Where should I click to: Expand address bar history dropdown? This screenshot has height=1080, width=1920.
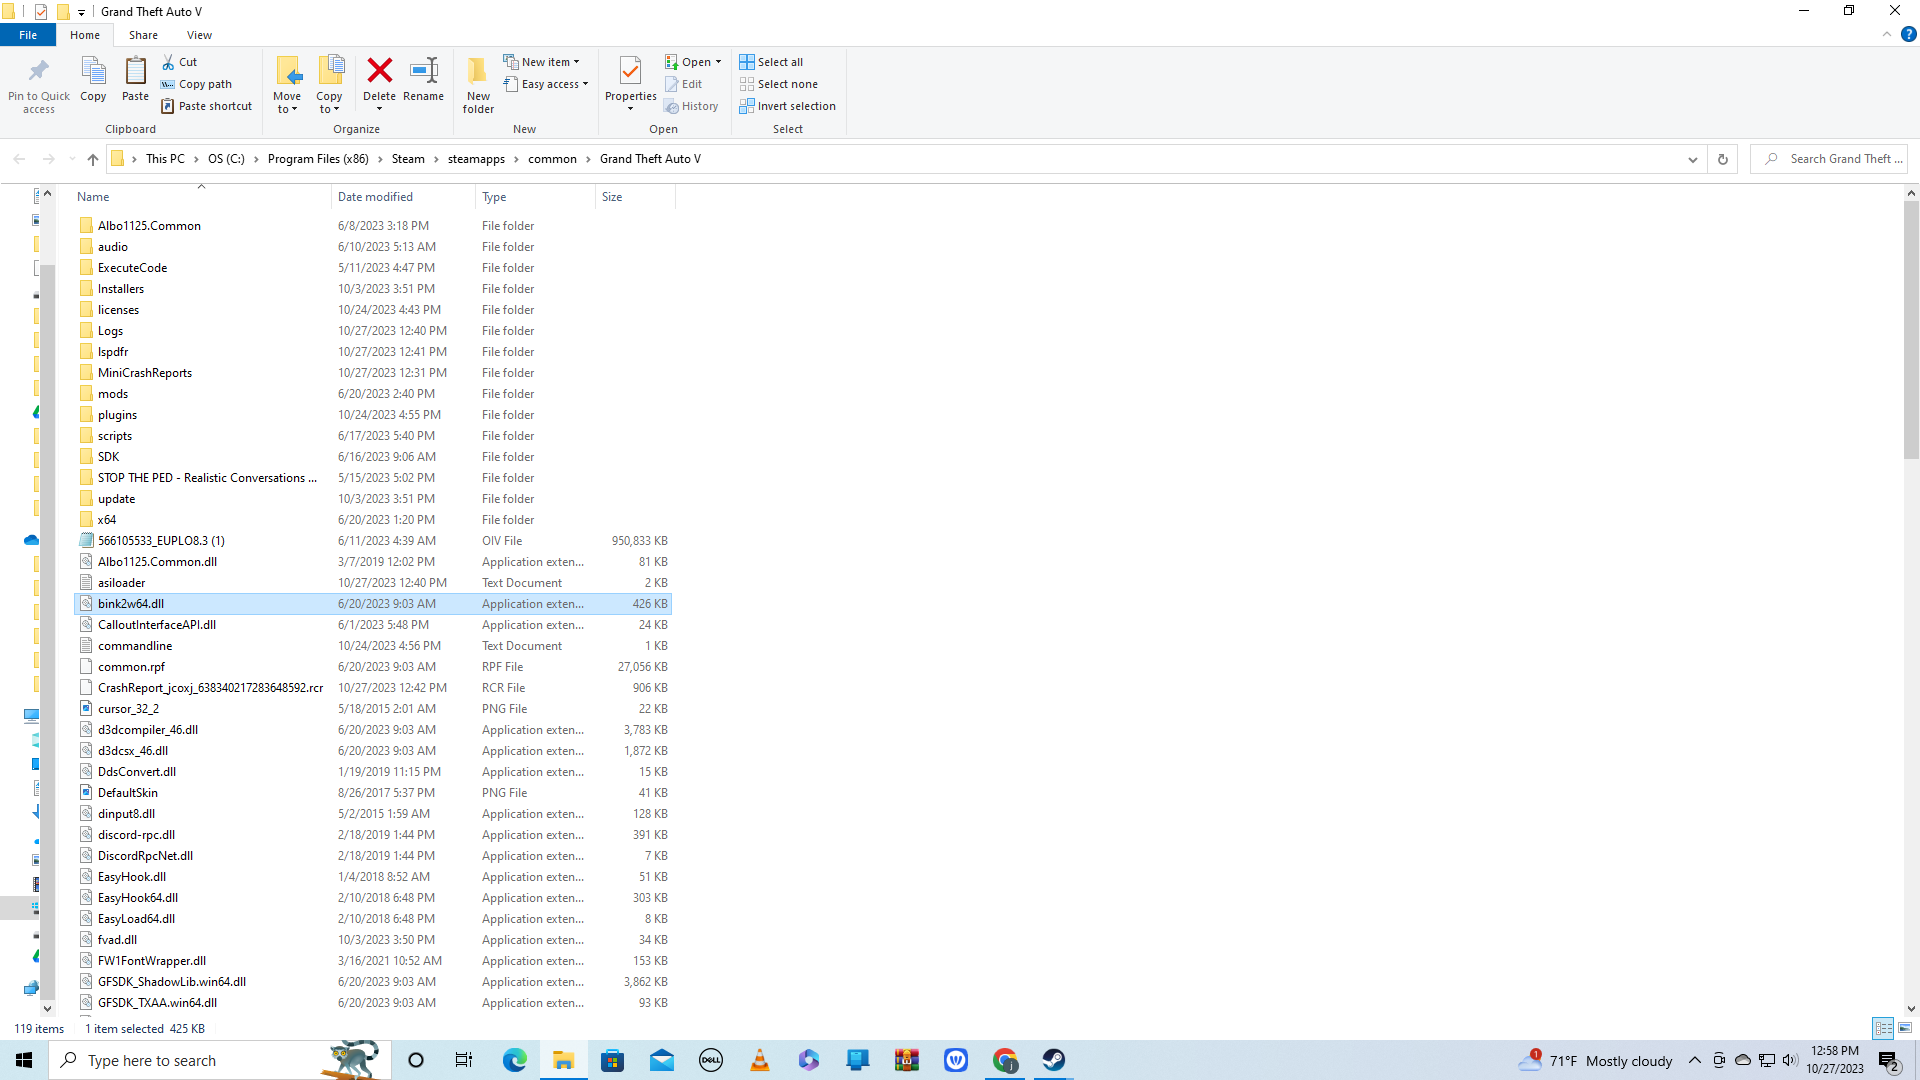click(x=1692, y=159)
